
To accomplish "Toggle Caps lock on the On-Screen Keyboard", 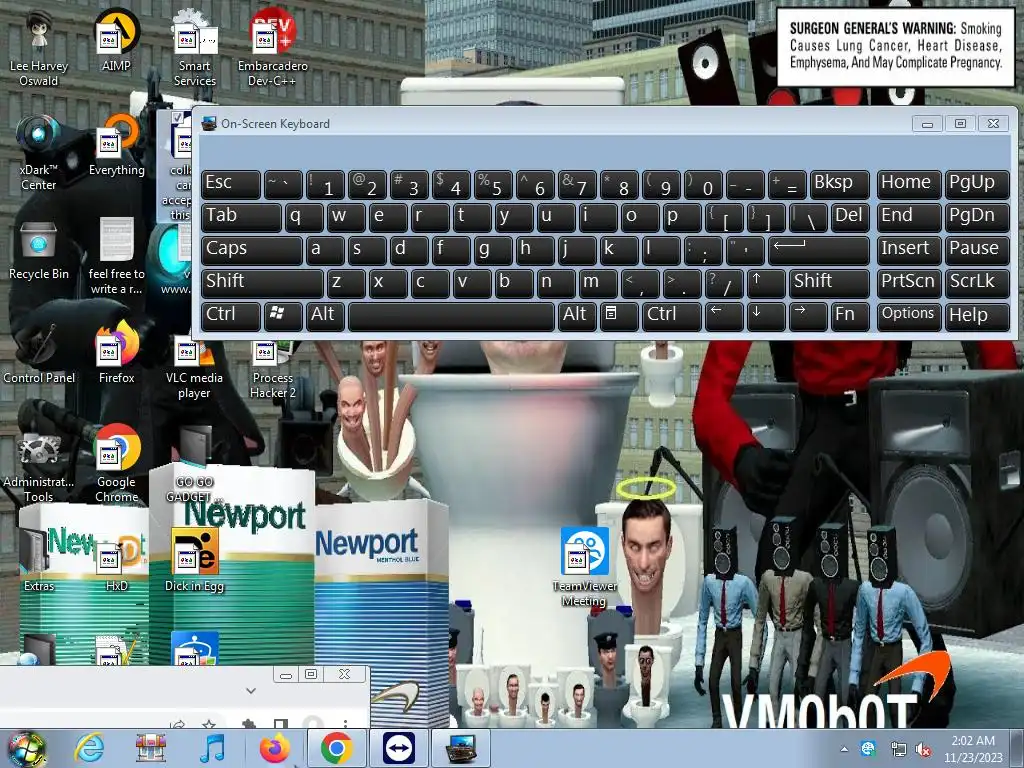I will [x=251, y=249].
